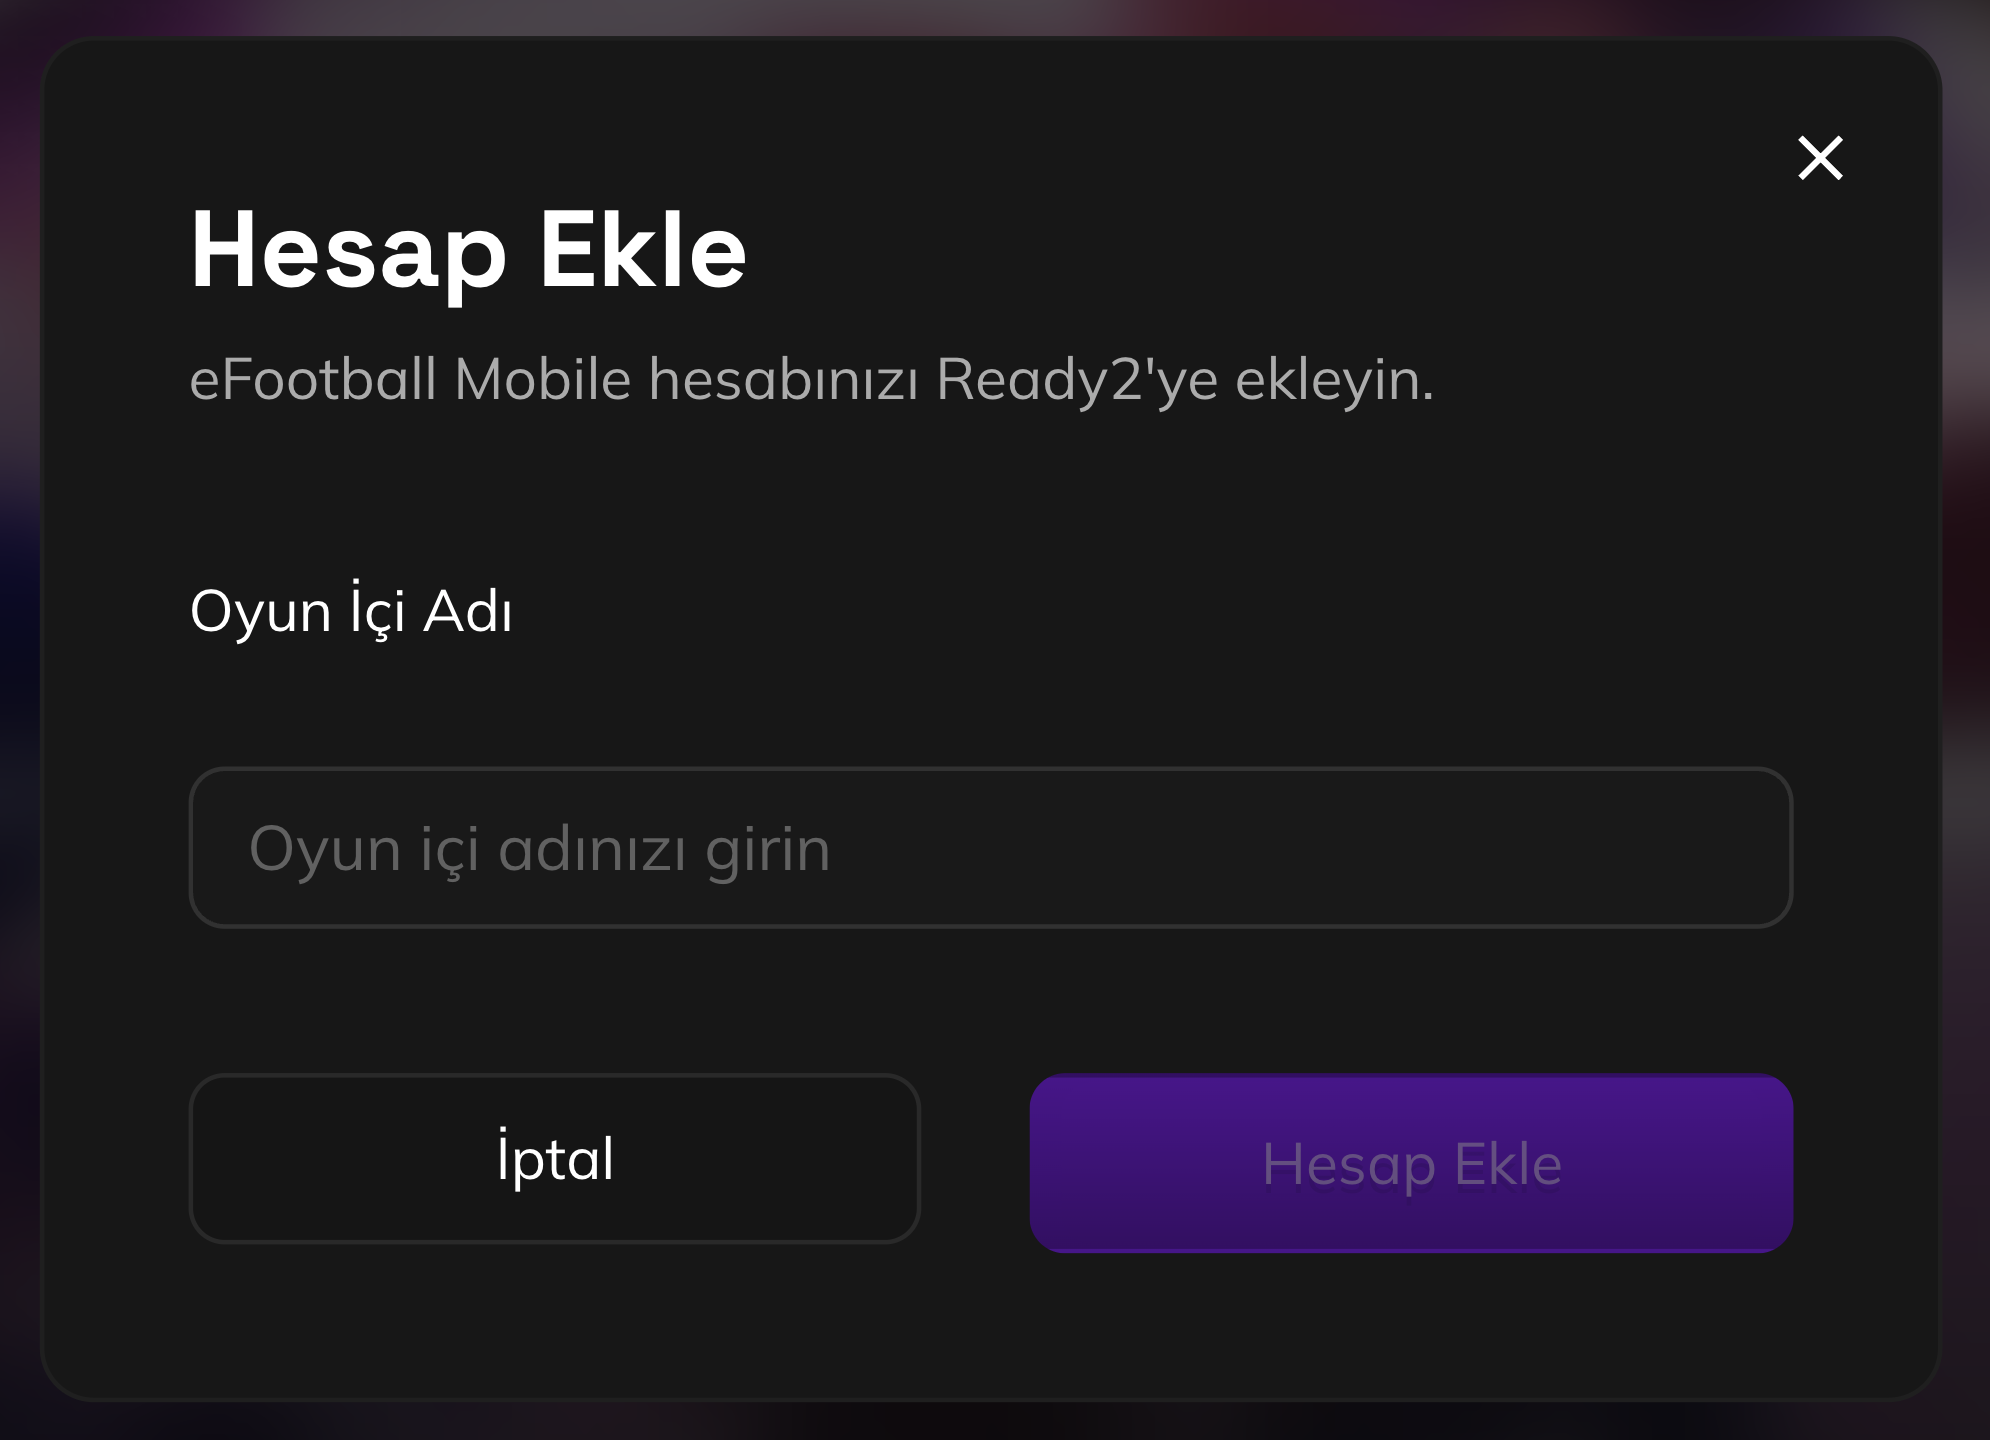Close the Hesap Ekle dialog with X

(1820, 158)
